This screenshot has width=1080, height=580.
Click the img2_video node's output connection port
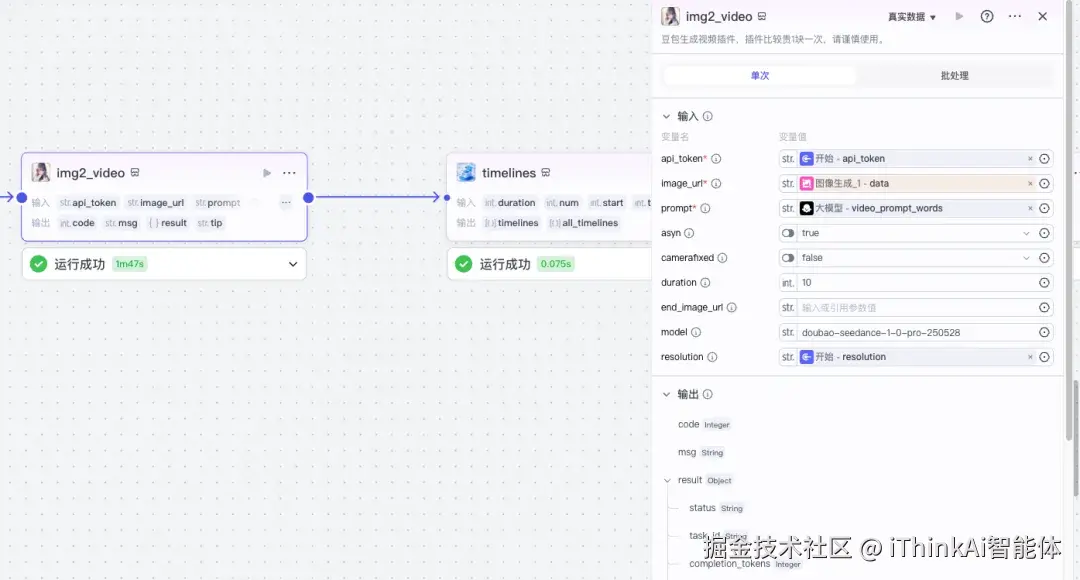tap(309, 198)
